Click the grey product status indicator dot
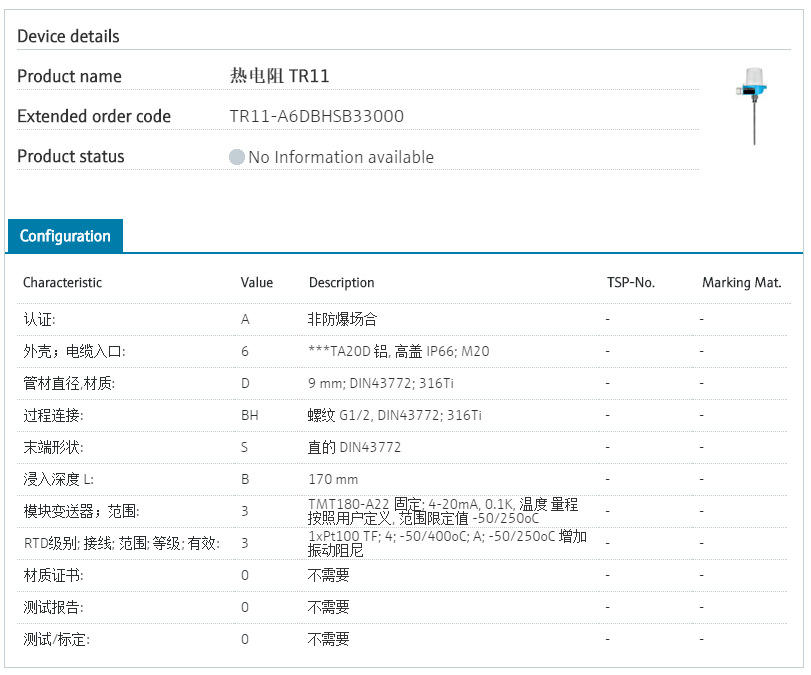Image resolution: width=811 pixels, height=675 pixels. pos(237,157)
